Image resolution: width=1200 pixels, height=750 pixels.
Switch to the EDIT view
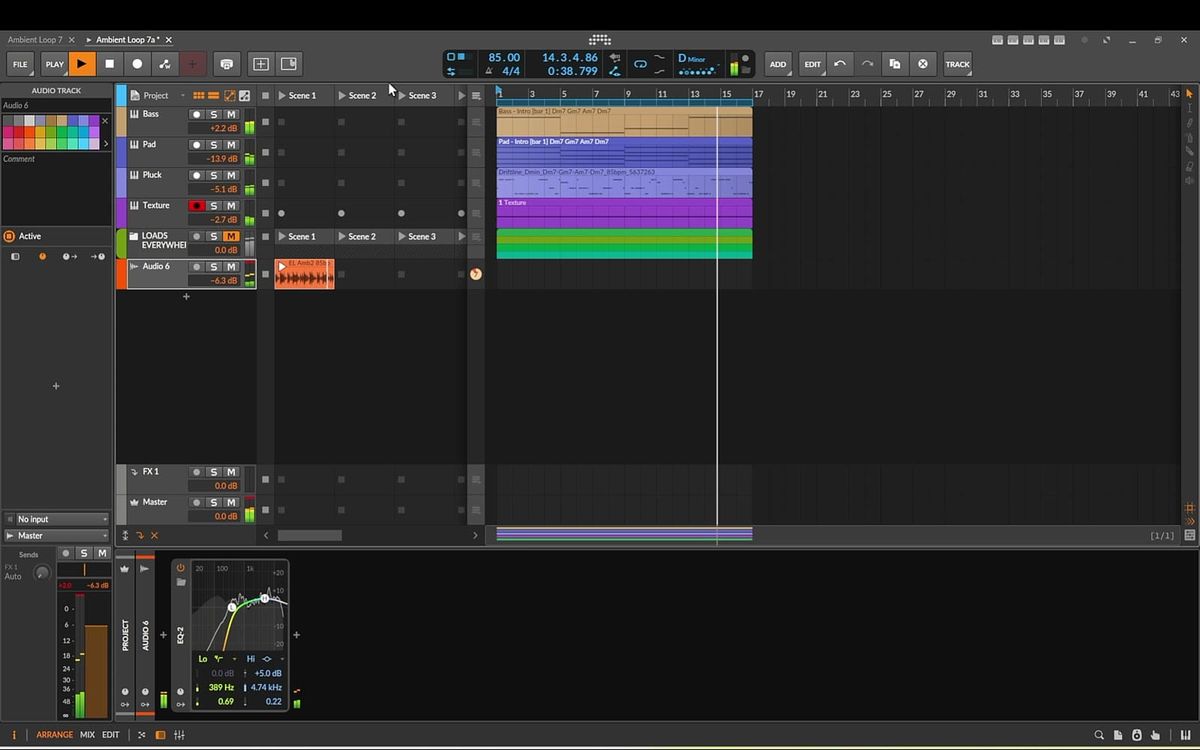110,735
